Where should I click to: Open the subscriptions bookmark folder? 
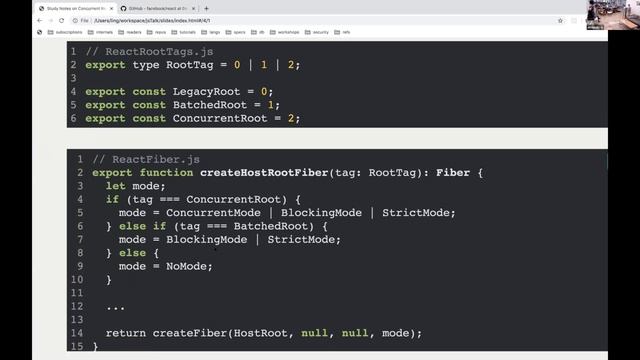65,32
